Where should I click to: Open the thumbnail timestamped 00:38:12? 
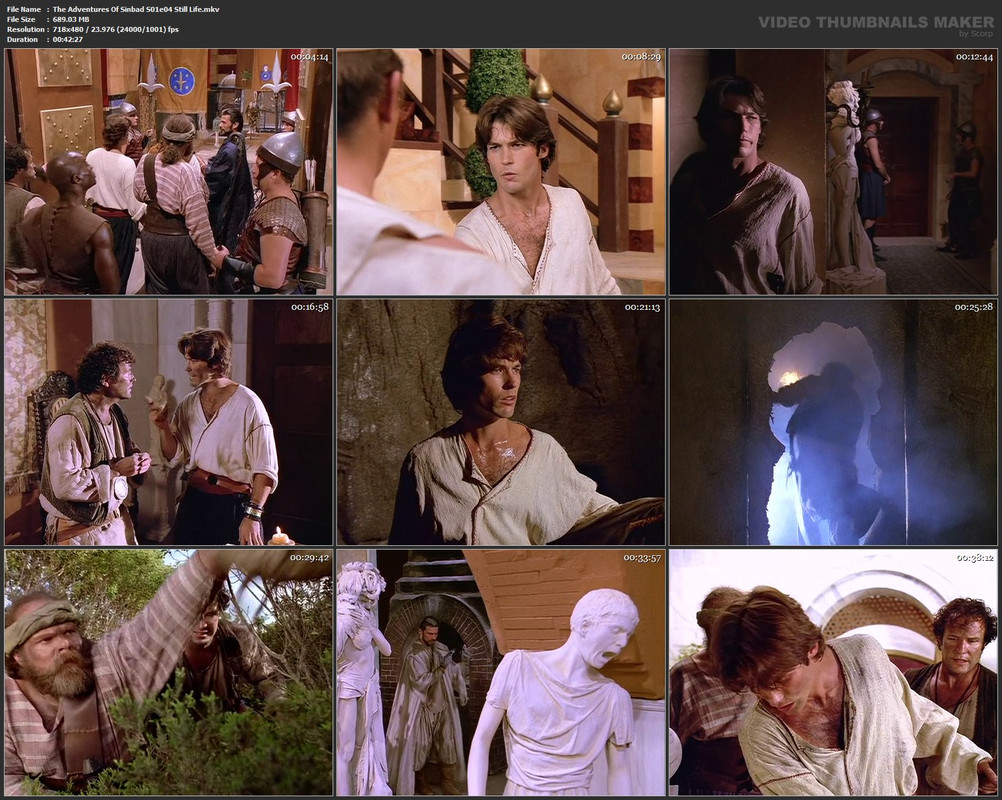(x=833, y=673)
